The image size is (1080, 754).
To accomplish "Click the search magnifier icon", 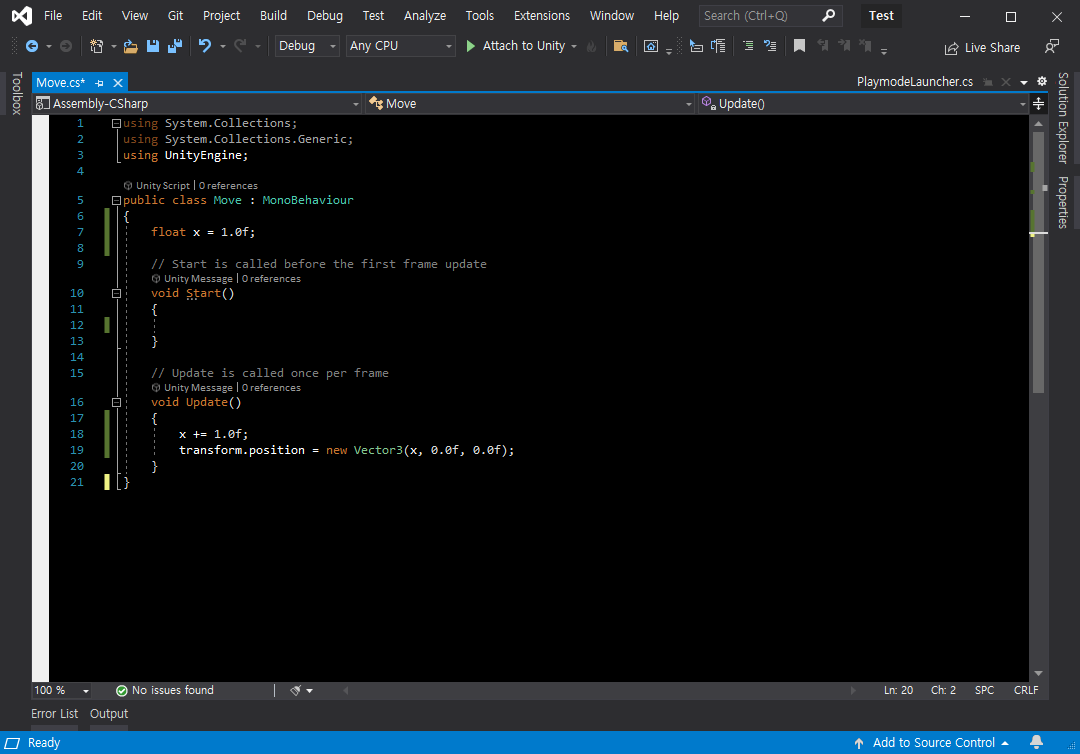I will pyautogui.click(x=829, y=15).
